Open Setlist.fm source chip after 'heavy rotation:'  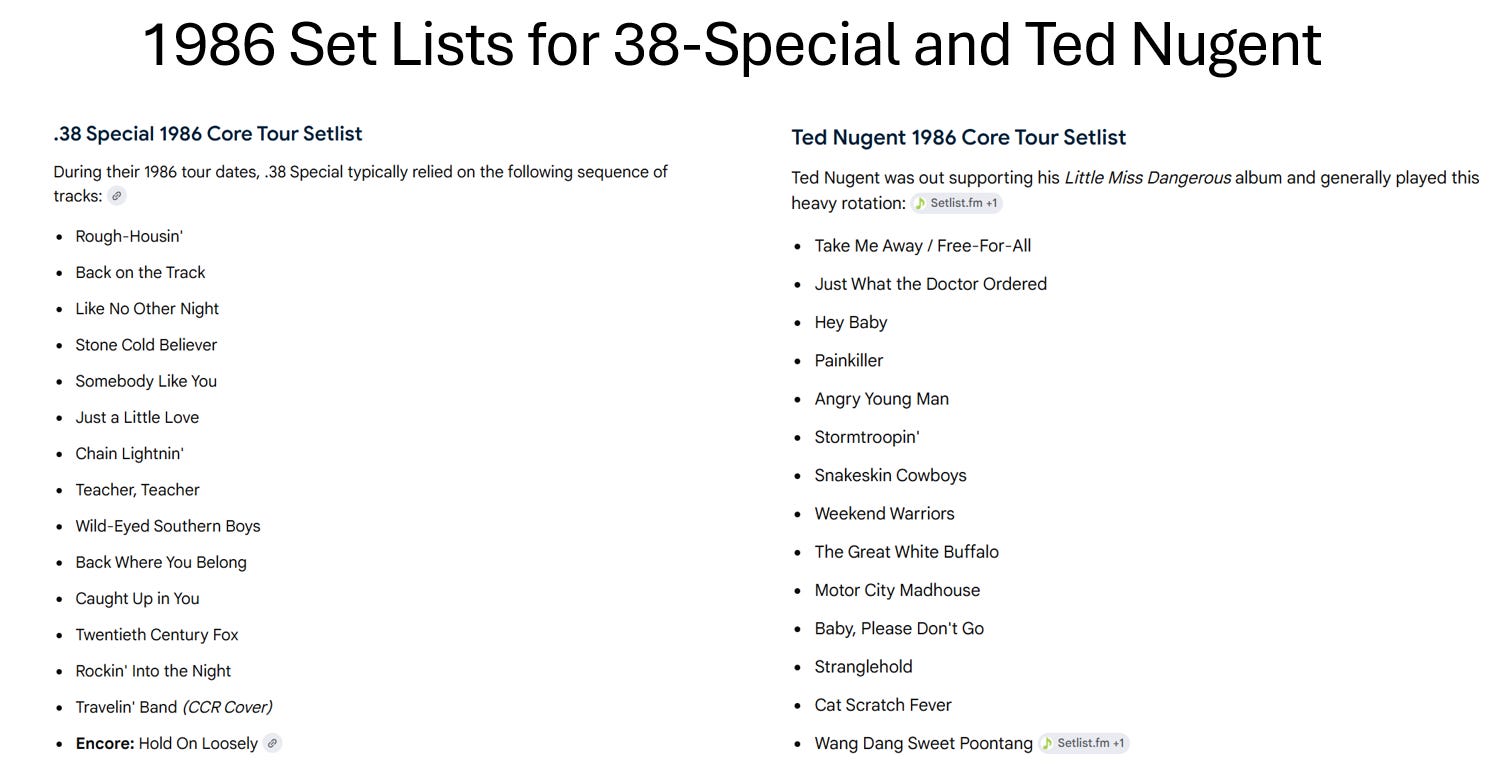point(957,203)
